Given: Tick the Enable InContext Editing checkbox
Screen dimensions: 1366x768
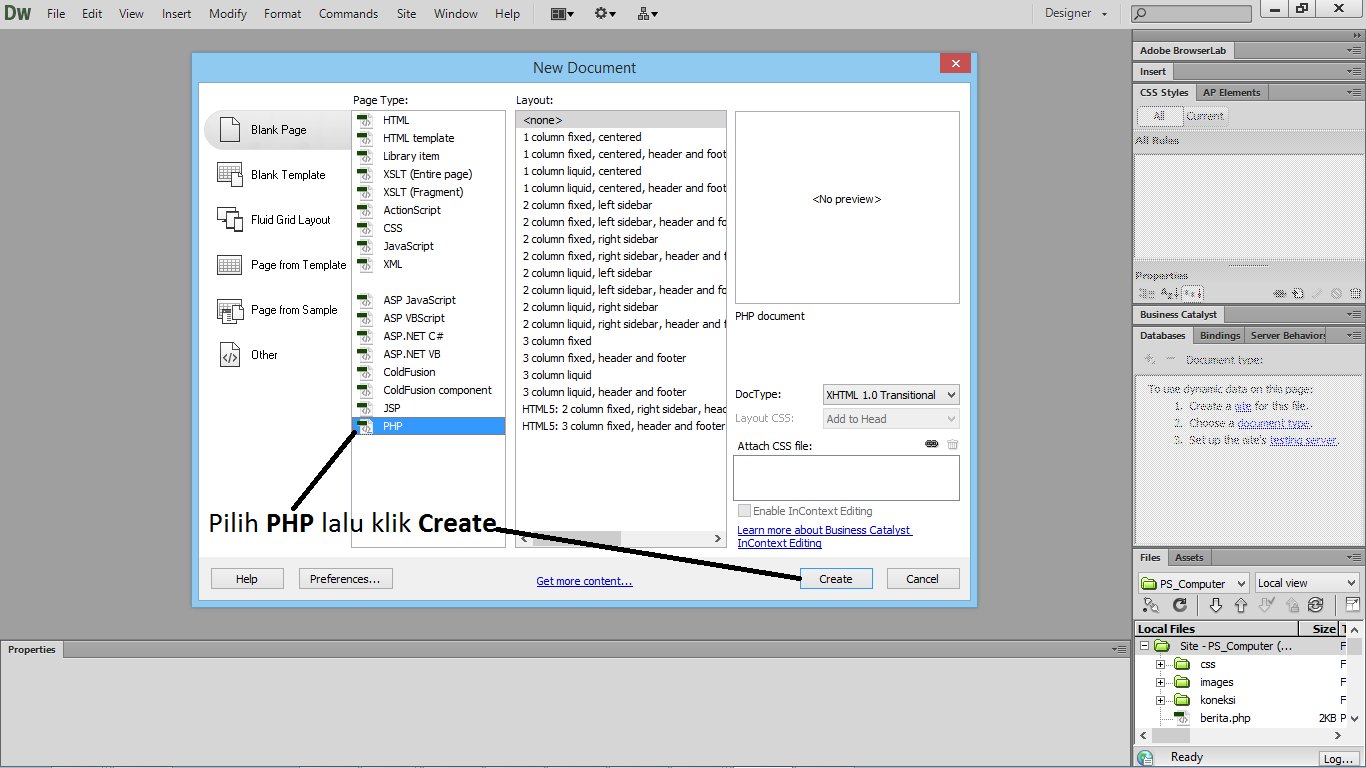Looking at the screenshot, I should [744, 511].
